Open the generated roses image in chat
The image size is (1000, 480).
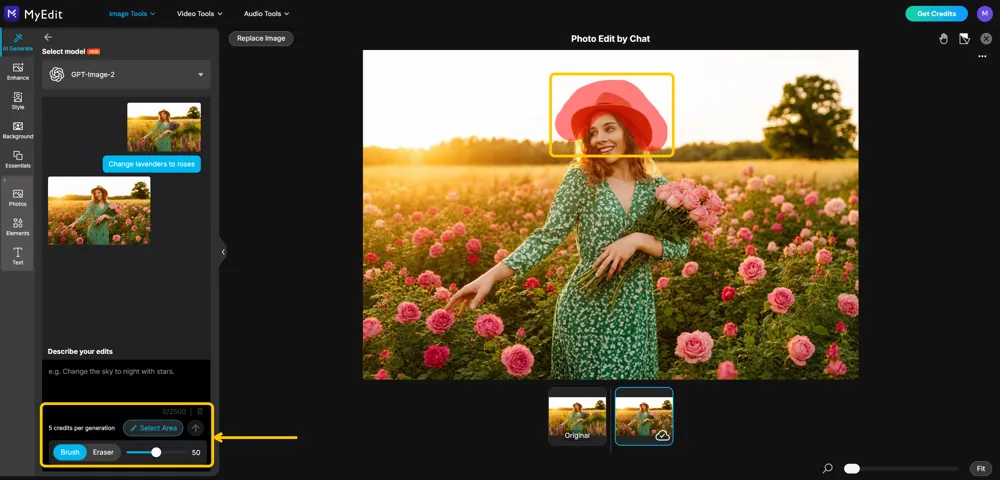click(x=99, y=210)
